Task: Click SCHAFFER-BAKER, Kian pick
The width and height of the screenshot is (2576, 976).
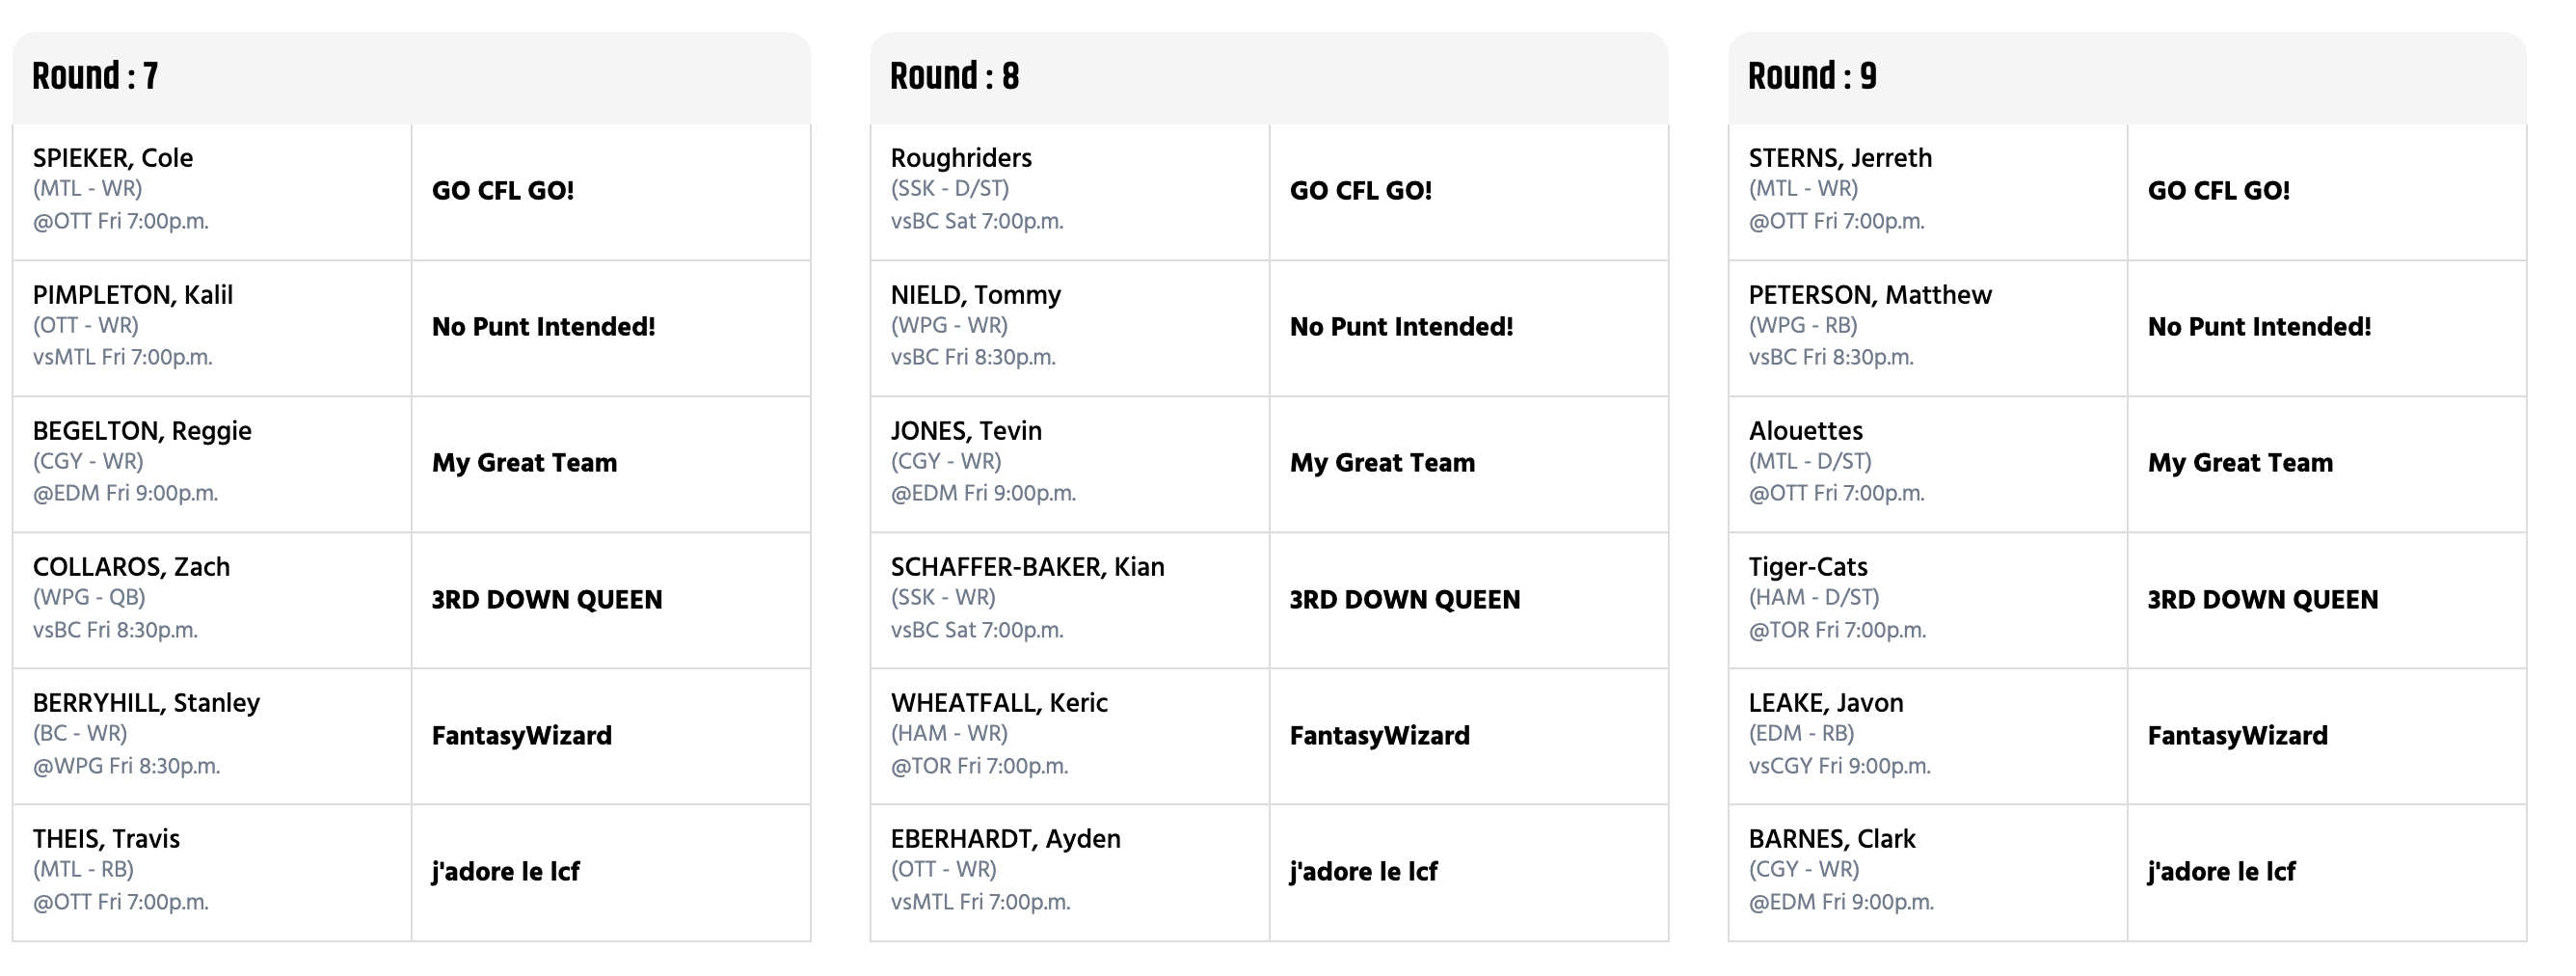Action: 1028,567
